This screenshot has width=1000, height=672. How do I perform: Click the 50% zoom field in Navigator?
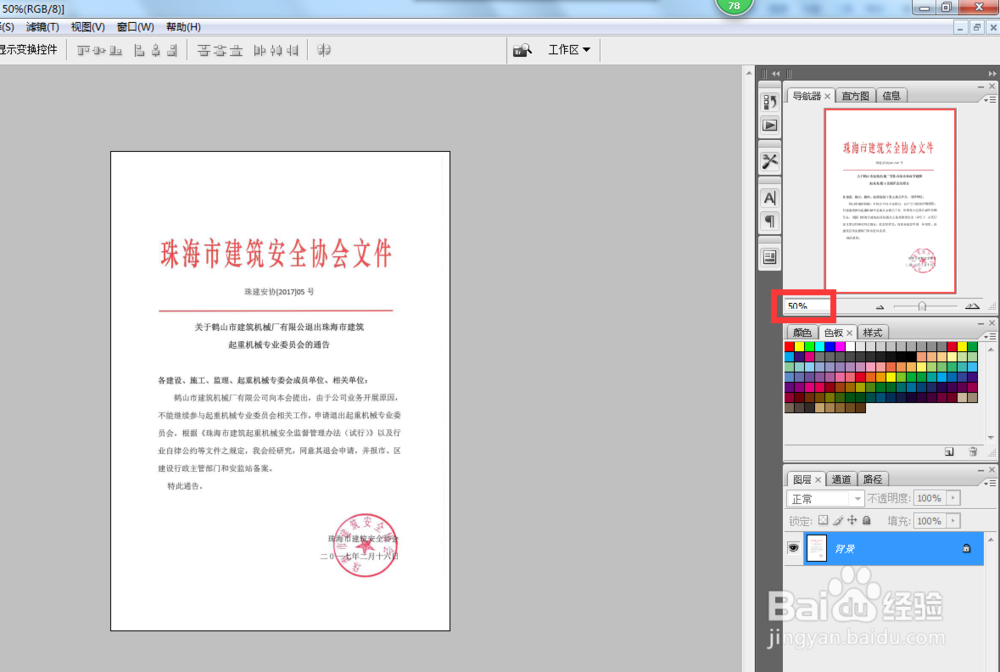point(807,306)
